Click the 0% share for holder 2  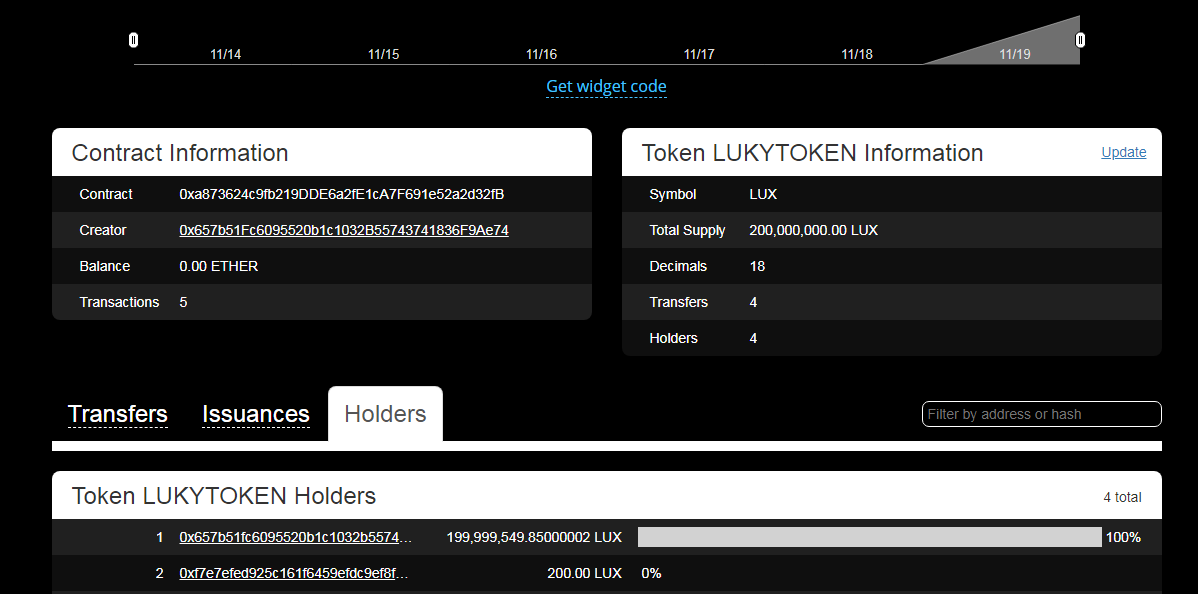(x=651, y=573)
